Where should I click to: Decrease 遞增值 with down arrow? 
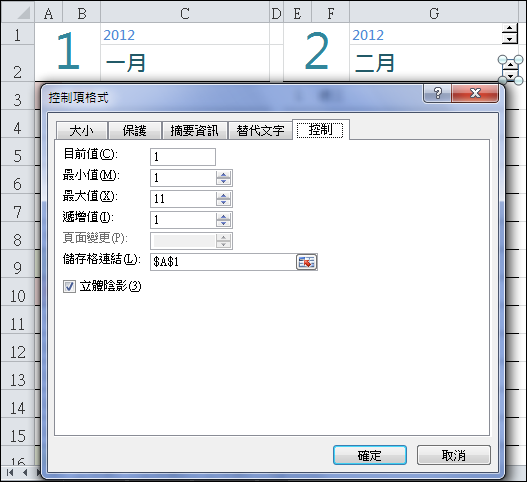[224, 224]
